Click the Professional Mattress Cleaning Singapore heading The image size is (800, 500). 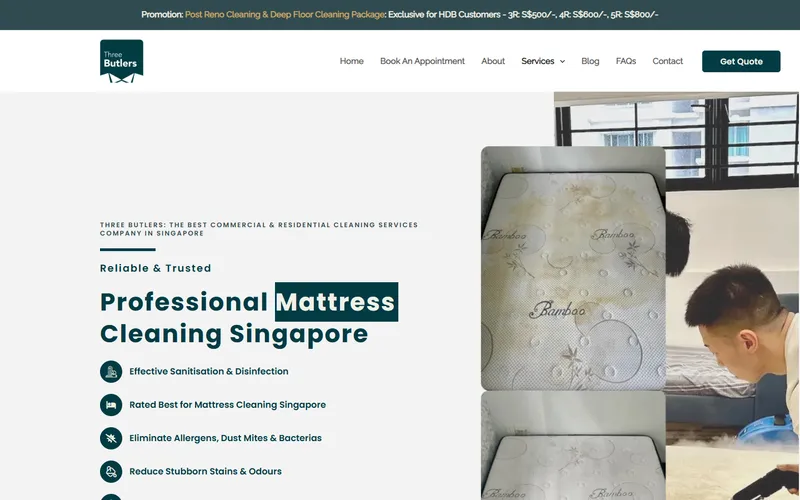point(249,317)
